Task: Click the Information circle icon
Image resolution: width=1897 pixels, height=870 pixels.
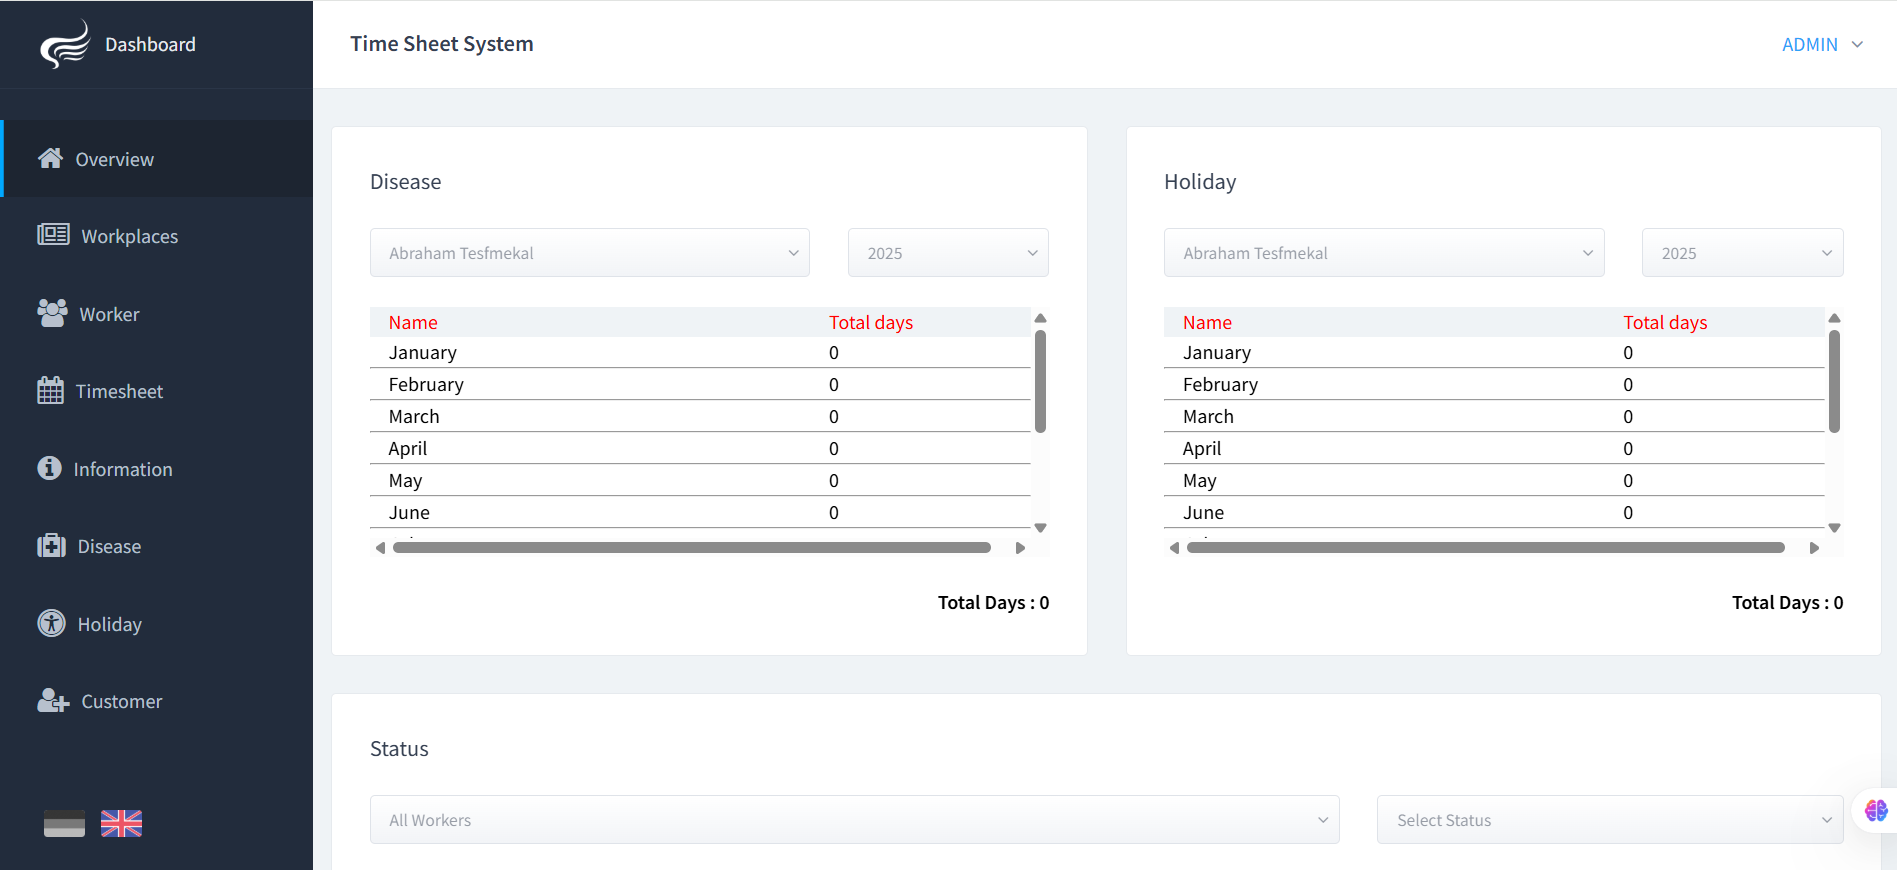Action: 49,468
